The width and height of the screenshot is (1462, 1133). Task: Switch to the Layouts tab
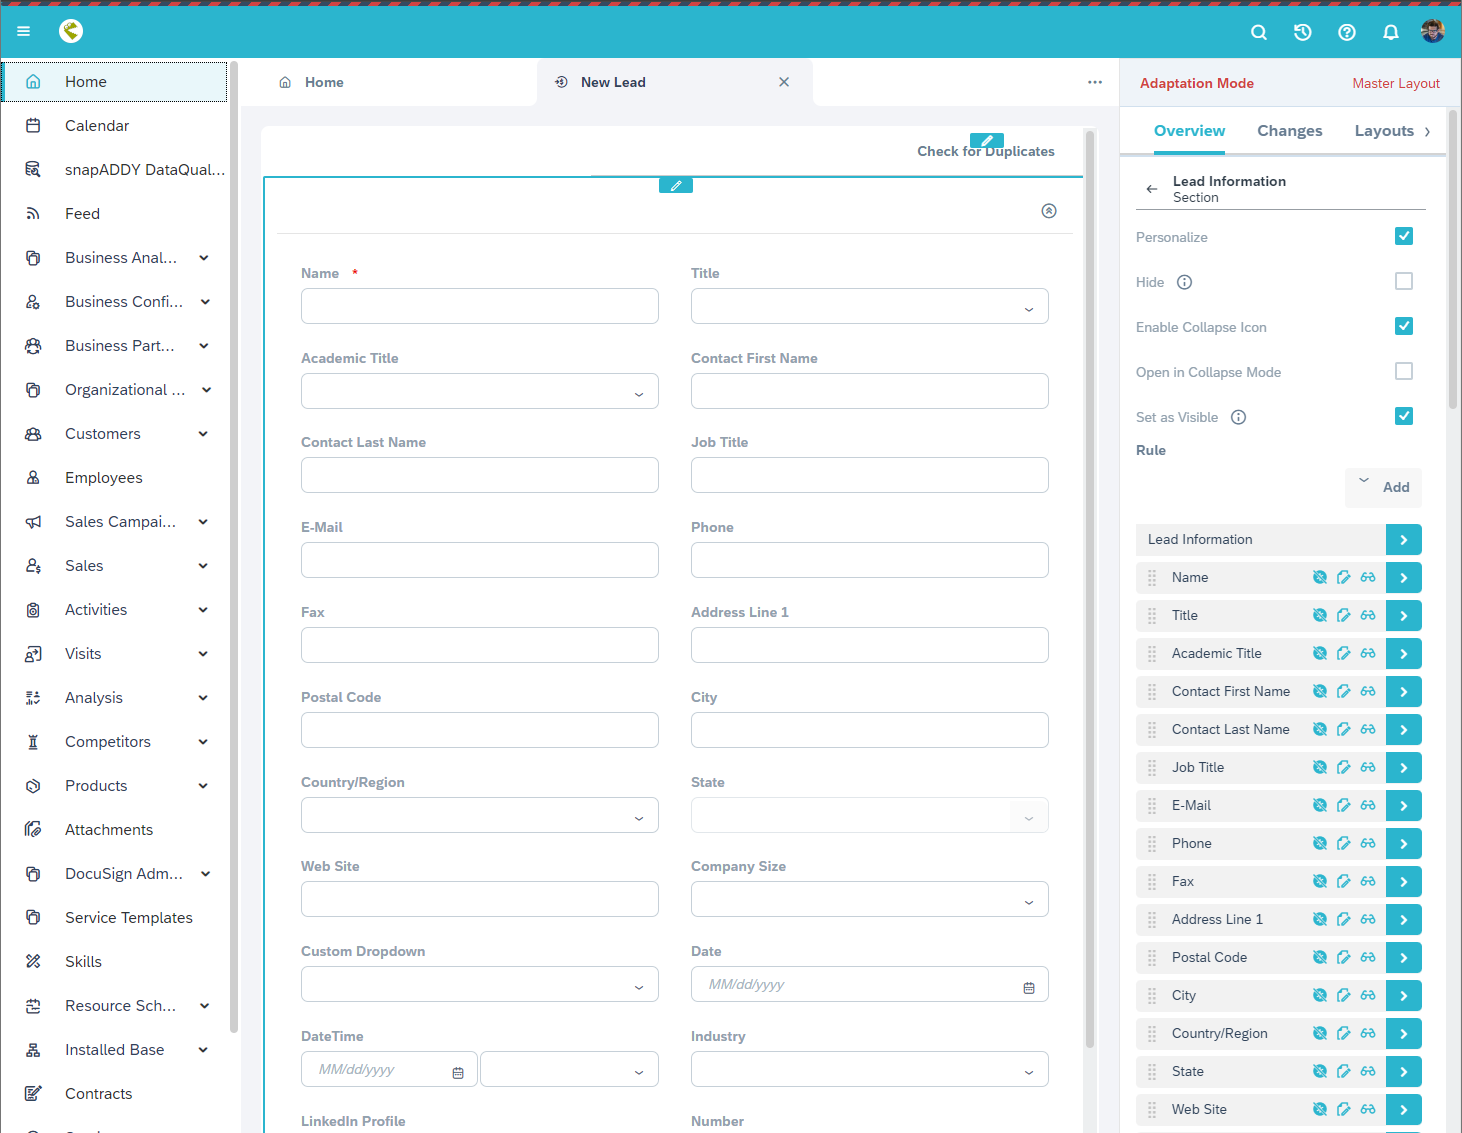tap(1384, 130)
